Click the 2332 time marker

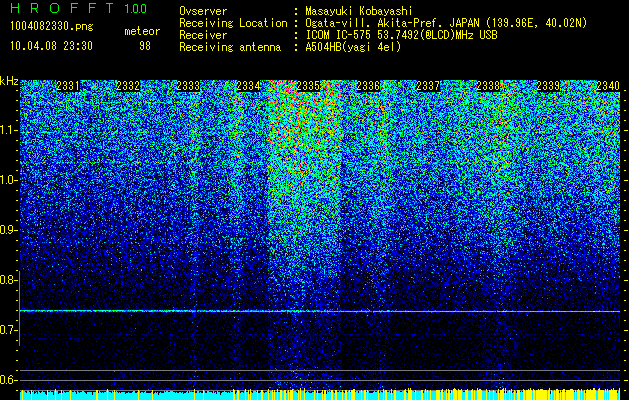click(x=128, y=86)
